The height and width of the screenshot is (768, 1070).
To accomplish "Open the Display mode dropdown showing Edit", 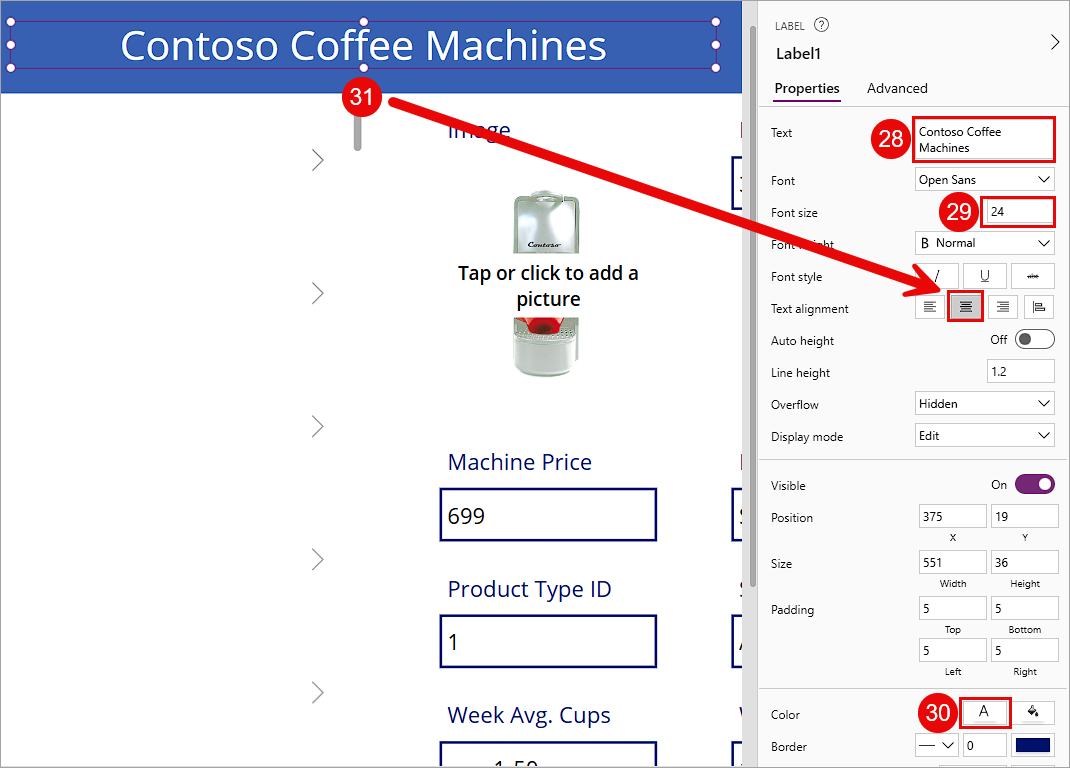I will (984, 436).
